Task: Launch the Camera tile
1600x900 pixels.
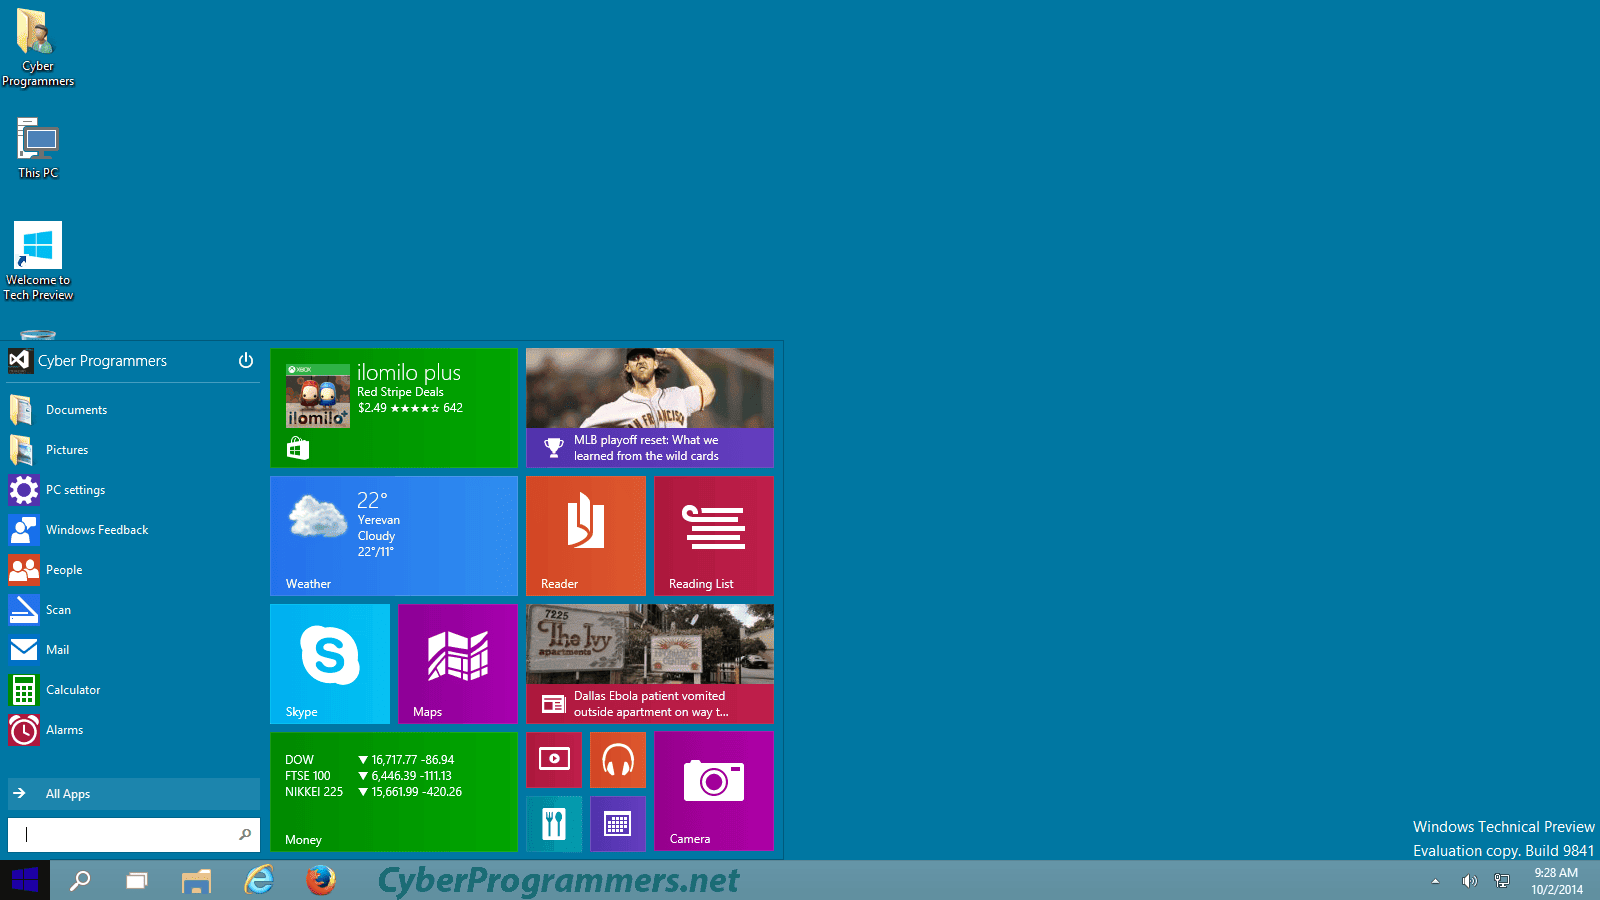Action: pyautogui.click(x=714, y=792)
